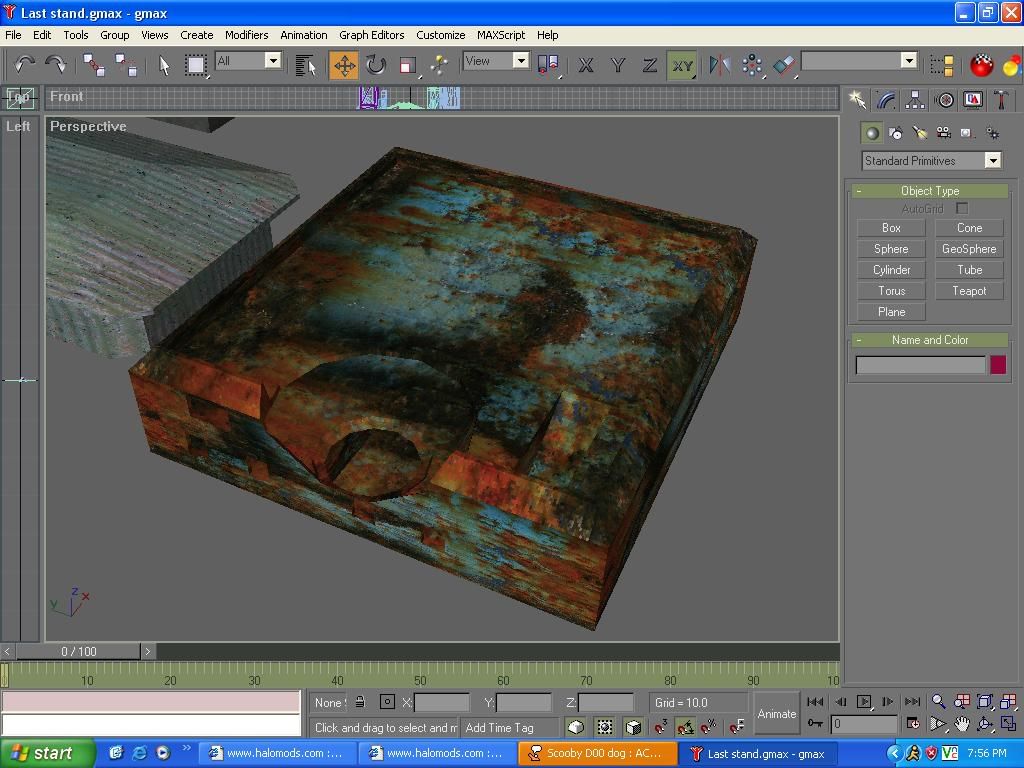The height and width of the screenshot is (768, 1024).
Task: Open the Customize menu
Action: coord(440,35)
